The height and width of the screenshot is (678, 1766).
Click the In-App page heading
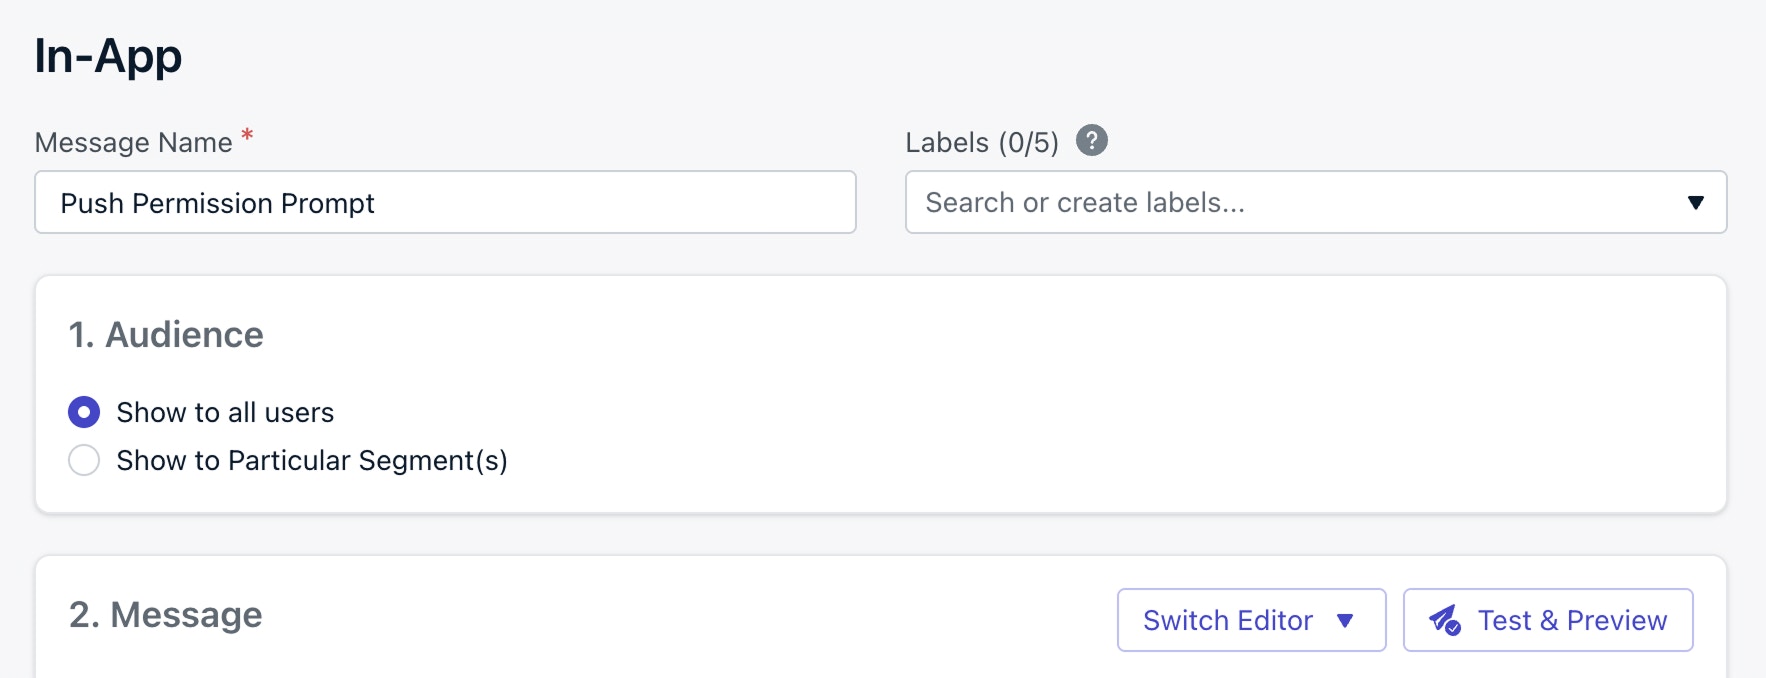click(x=108, y=56)
